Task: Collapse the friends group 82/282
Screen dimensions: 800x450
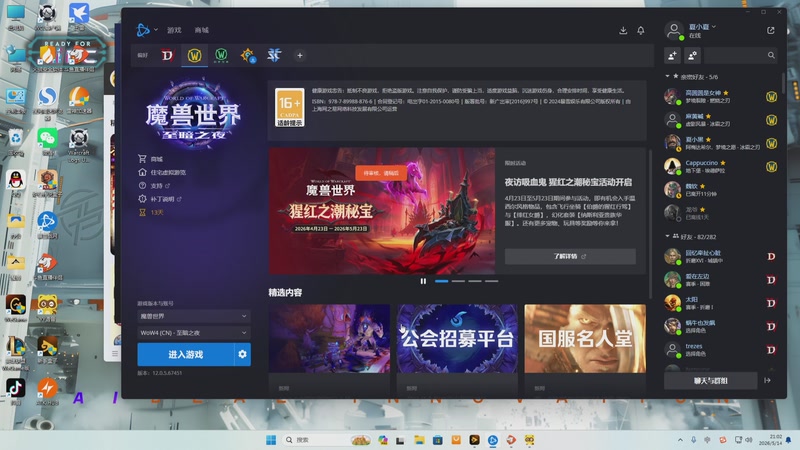Action: [667, 236]
